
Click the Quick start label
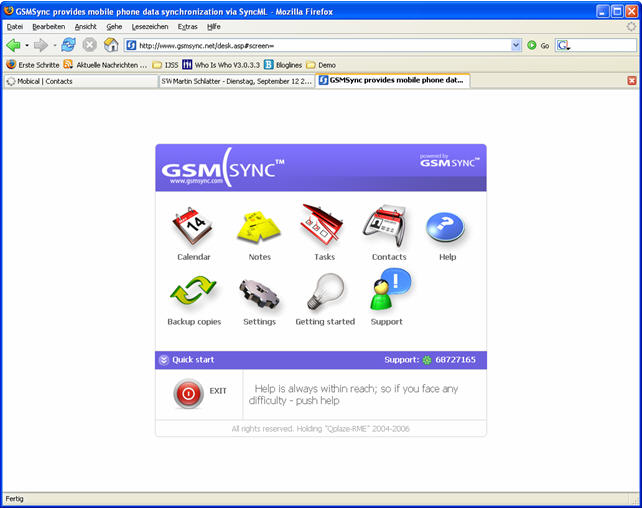[x=193, y=360]
